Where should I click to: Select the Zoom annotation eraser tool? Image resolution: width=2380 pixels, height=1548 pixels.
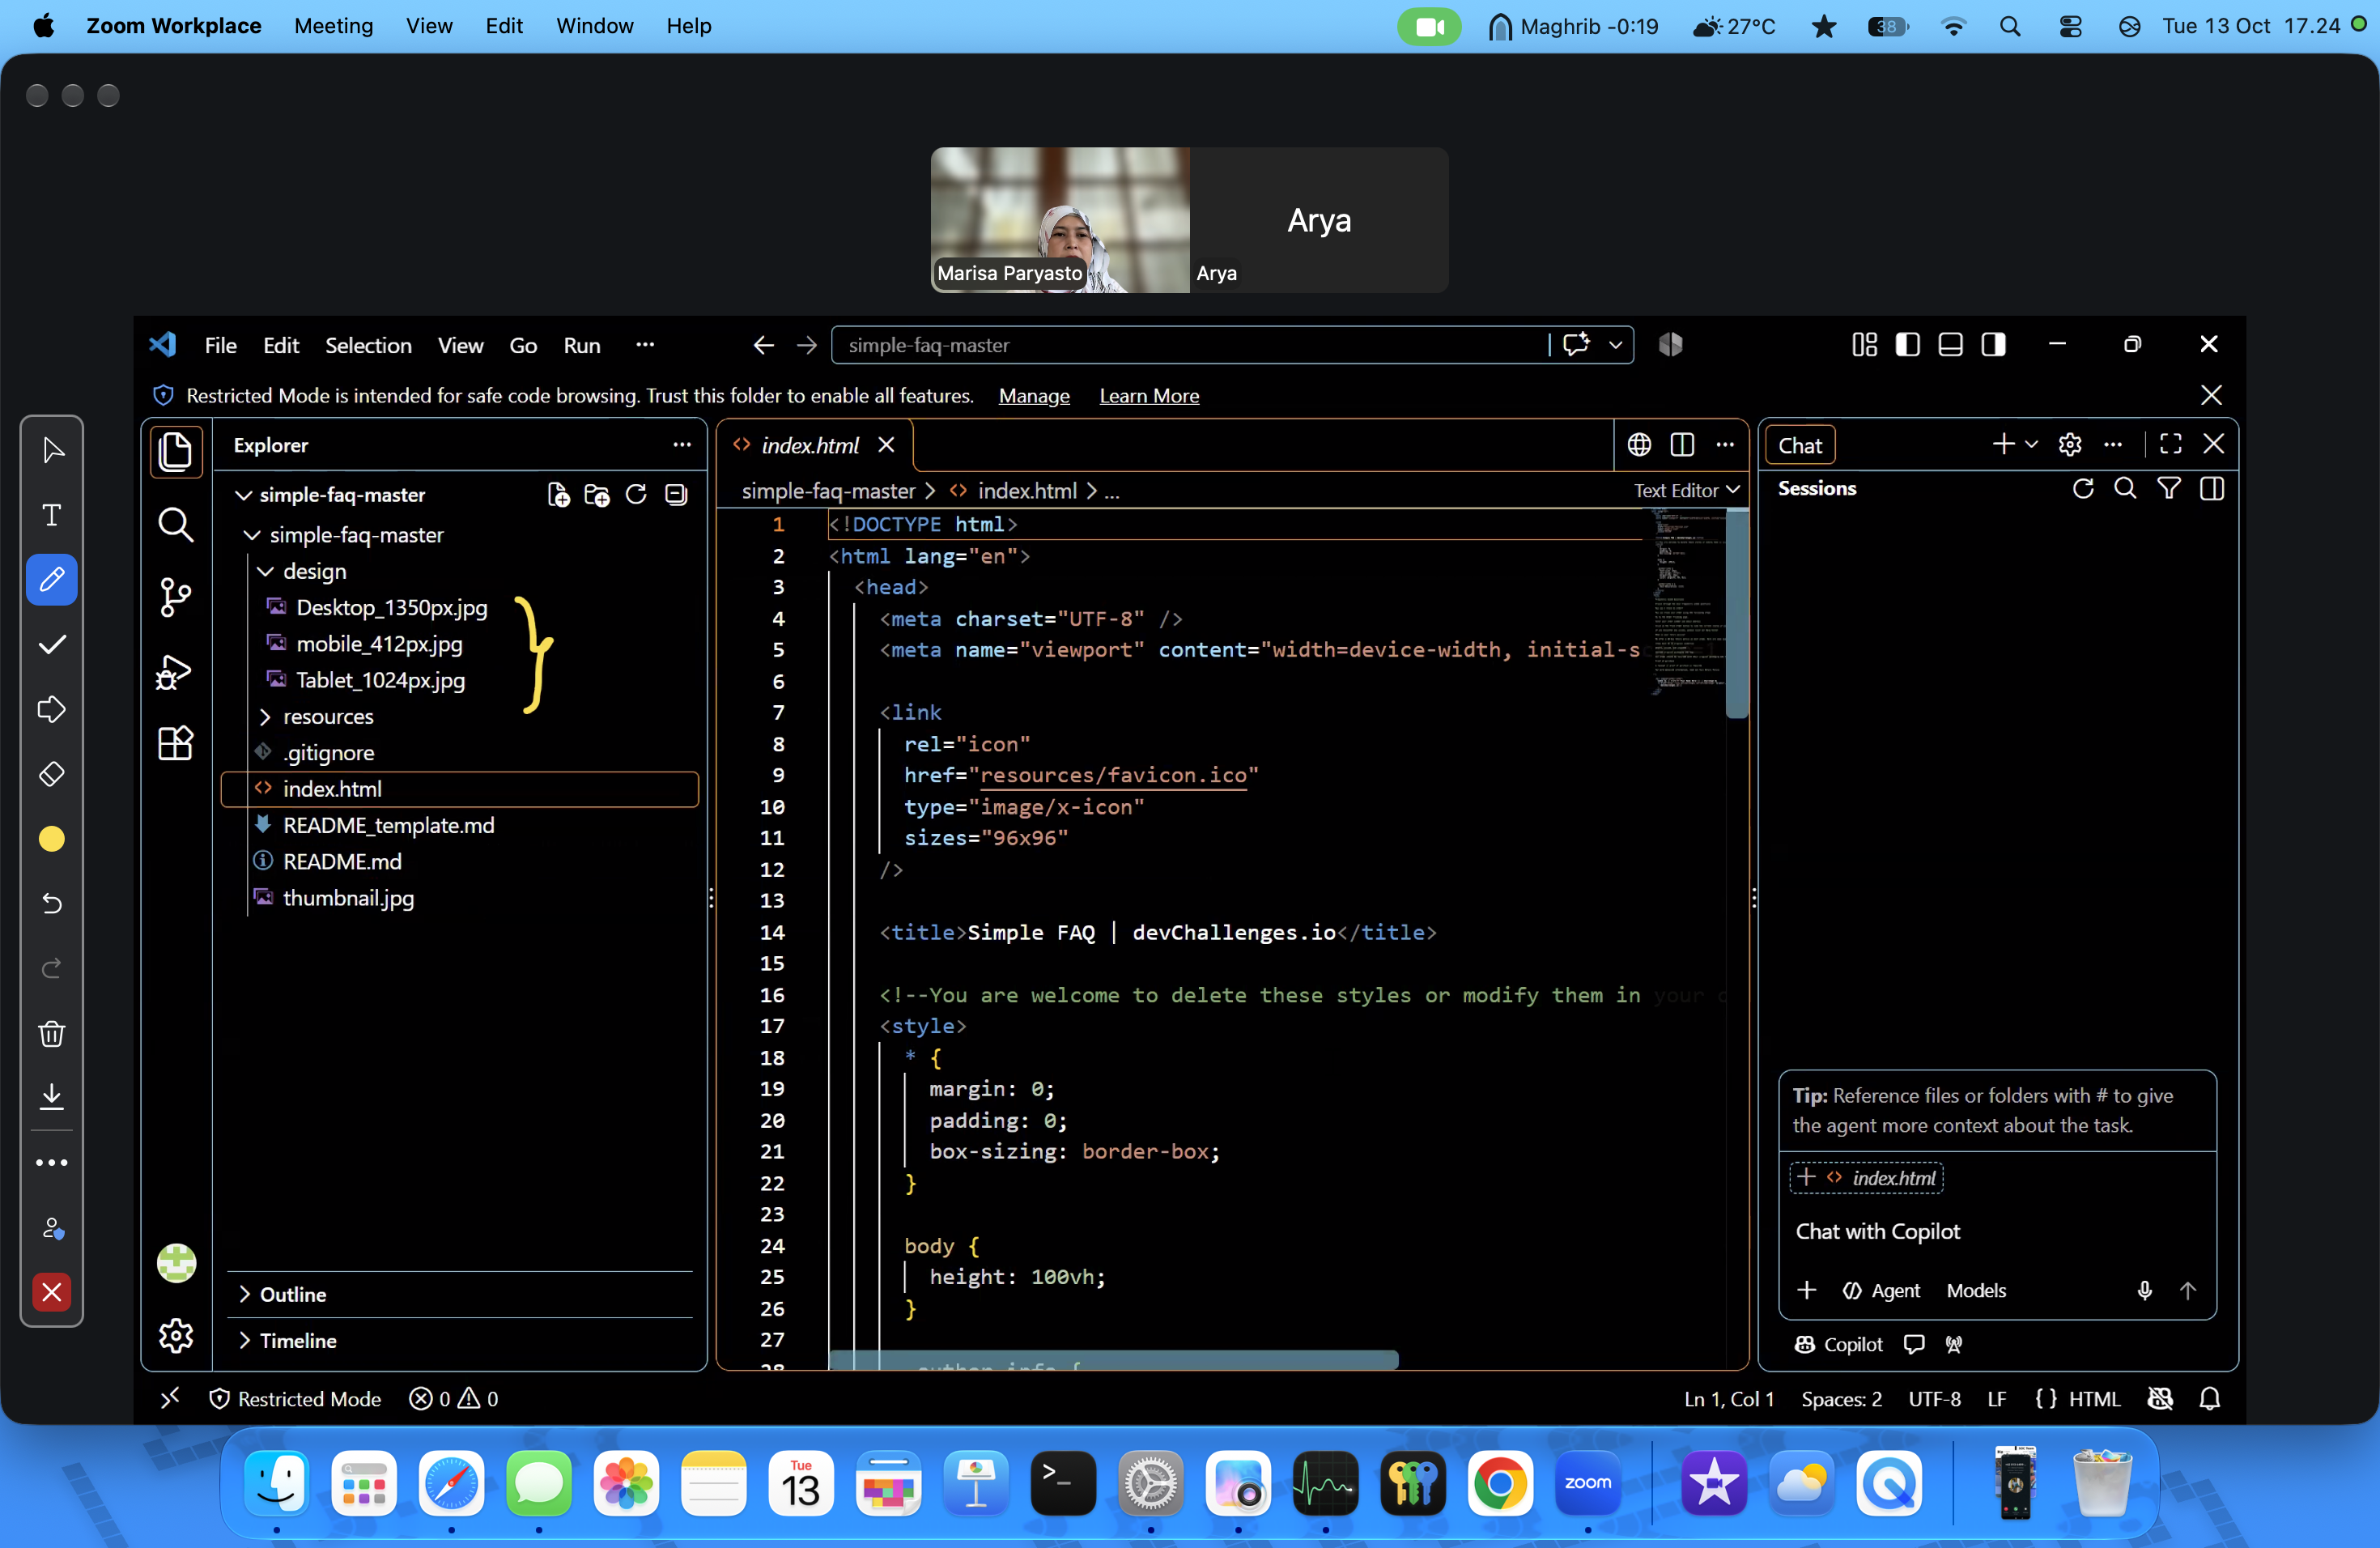coord(52,774)
